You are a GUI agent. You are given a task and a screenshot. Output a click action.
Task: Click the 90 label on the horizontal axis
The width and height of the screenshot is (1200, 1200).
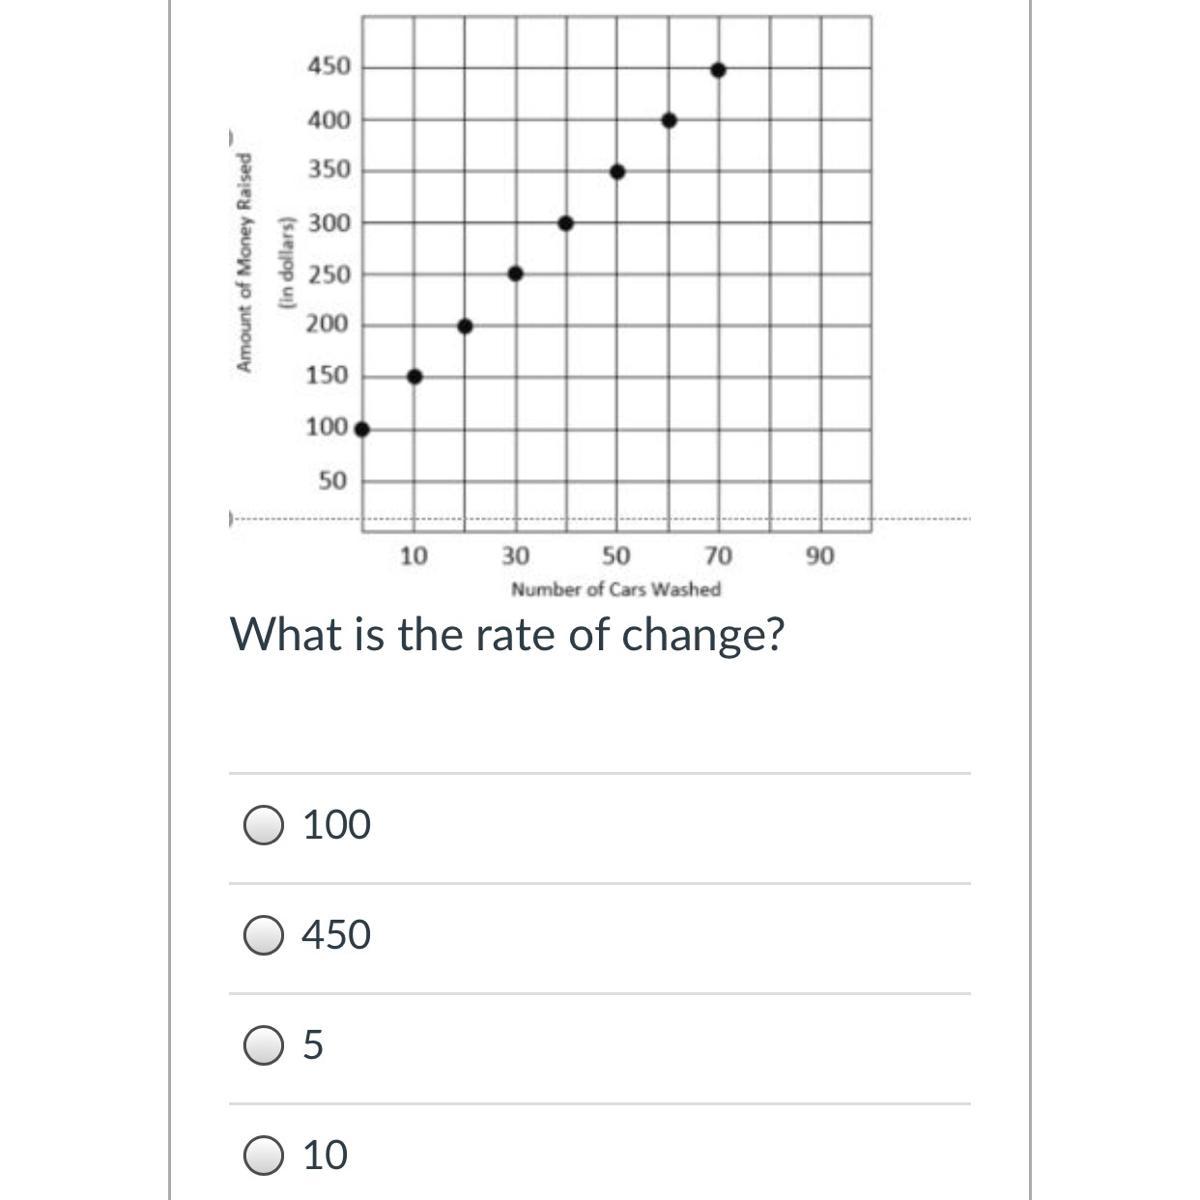(819, 556)
